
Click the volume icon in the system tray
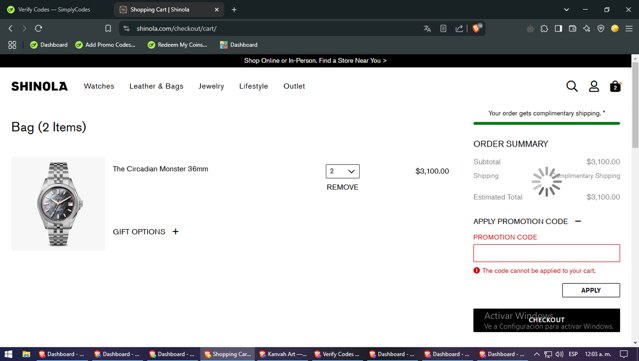[560, 354]
